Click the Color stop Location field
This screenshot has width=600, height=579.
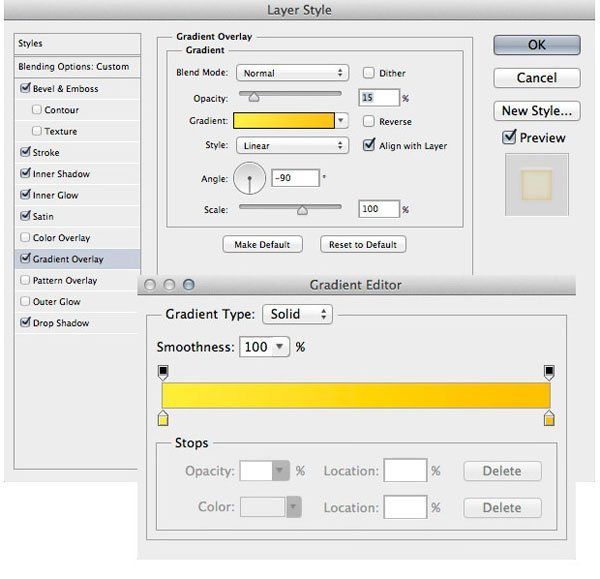pyautogui.click(x=405, y=507)
